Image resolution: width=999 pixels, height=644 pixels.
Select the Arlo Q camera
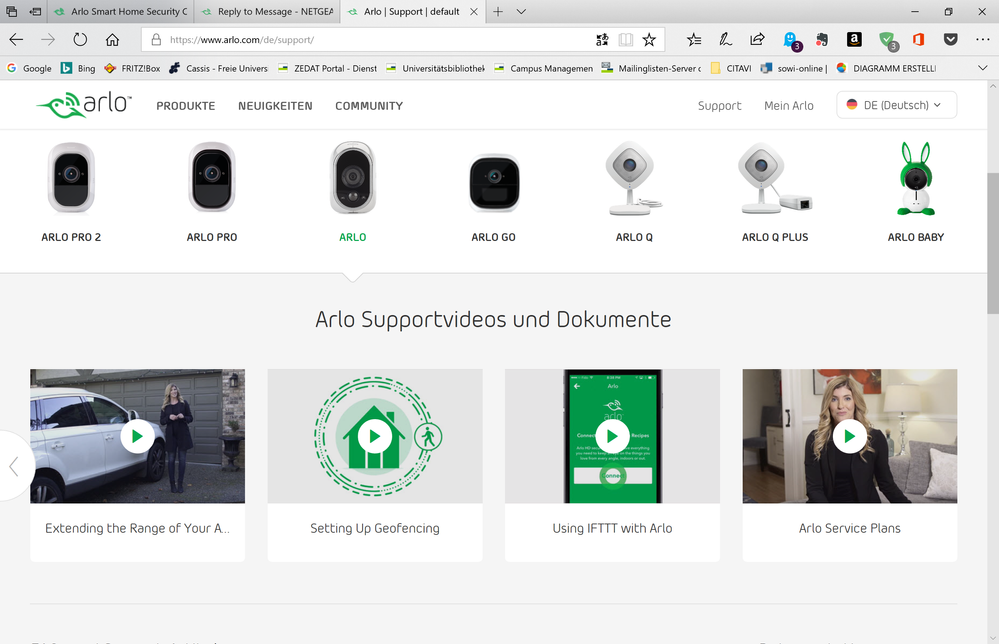click(634, 191)
